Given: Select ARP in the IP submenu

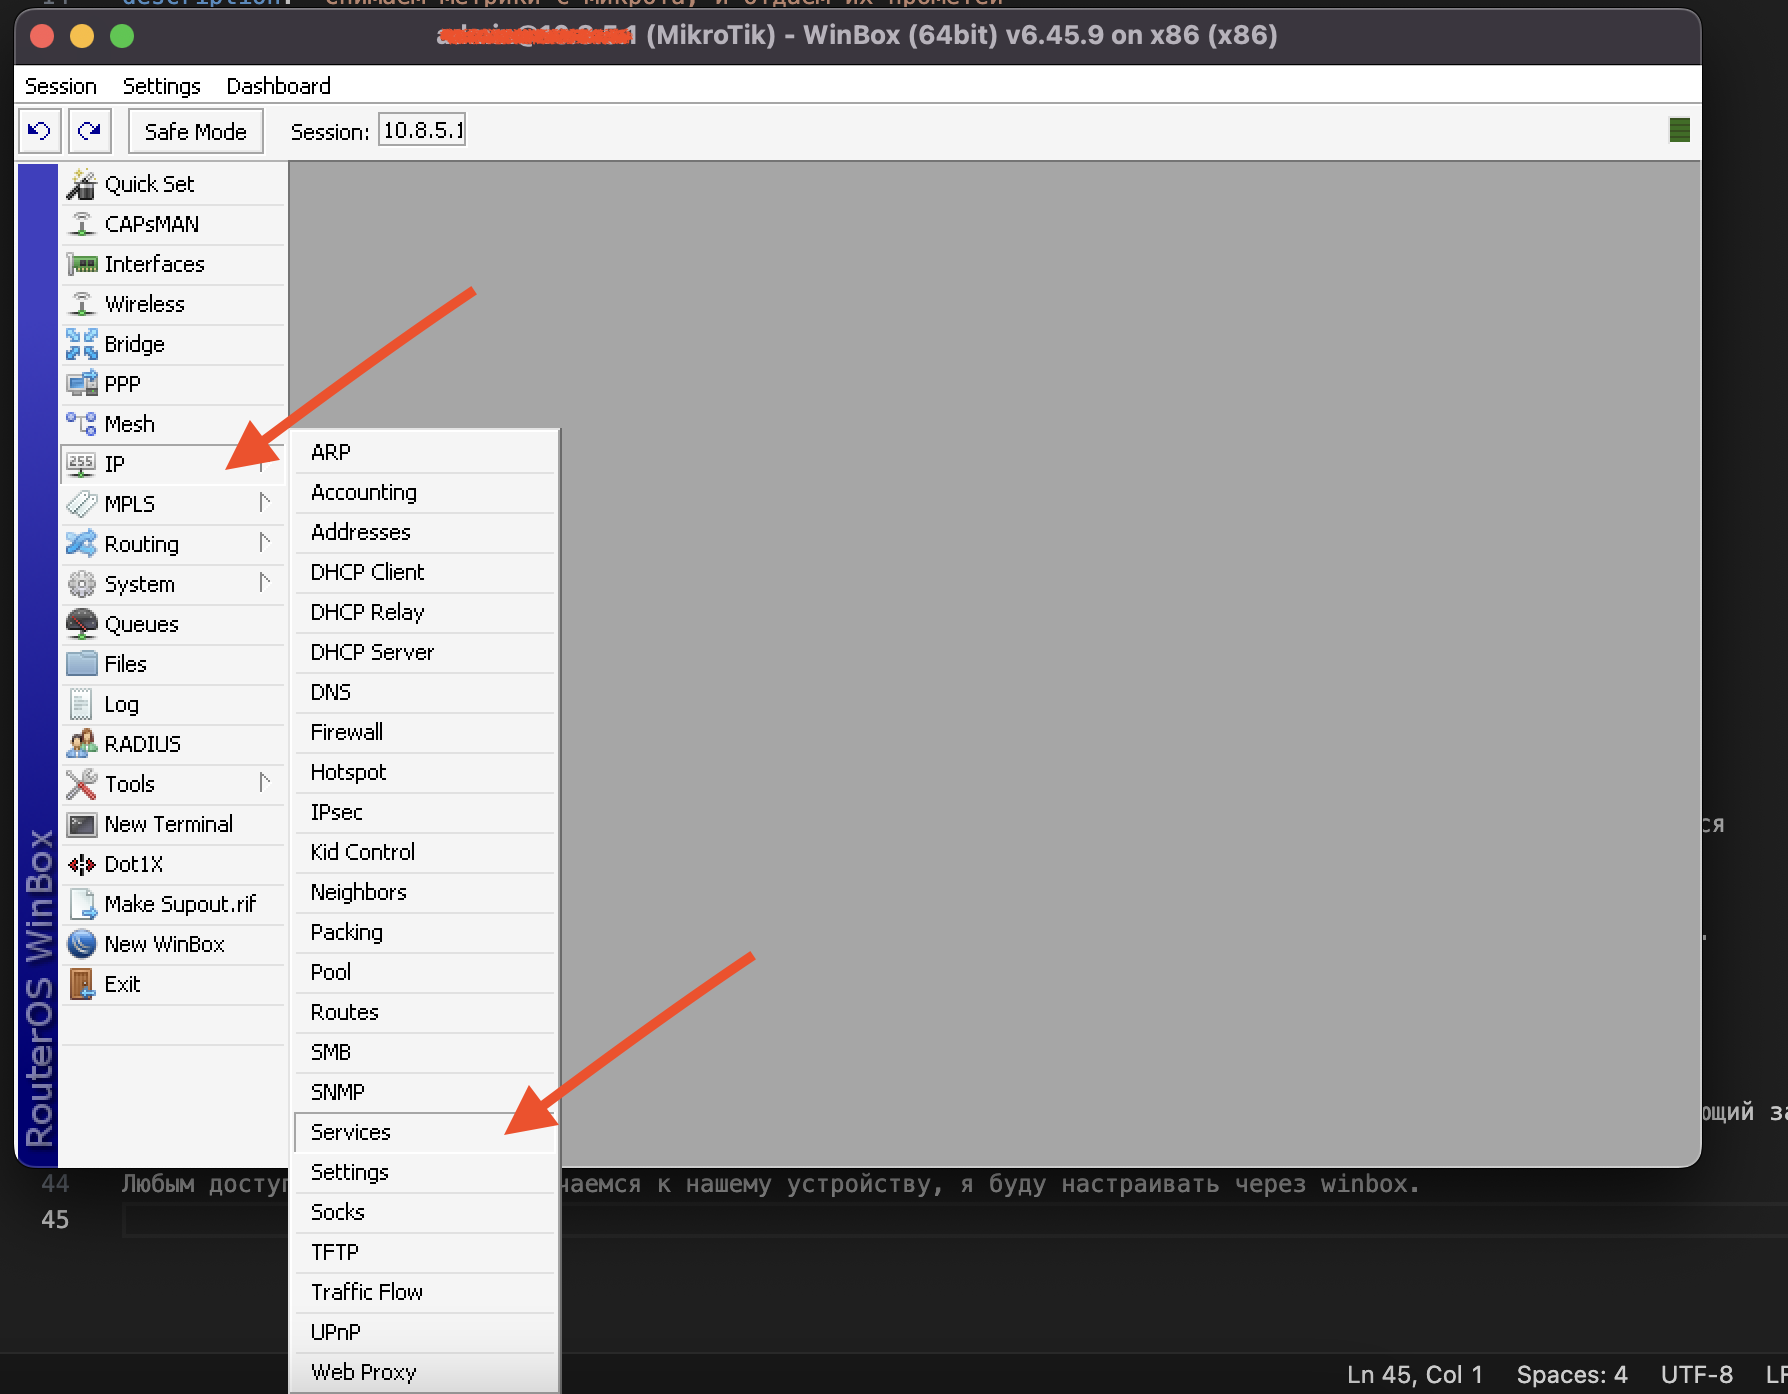Looking at the screenshot, I should point(425,452).
